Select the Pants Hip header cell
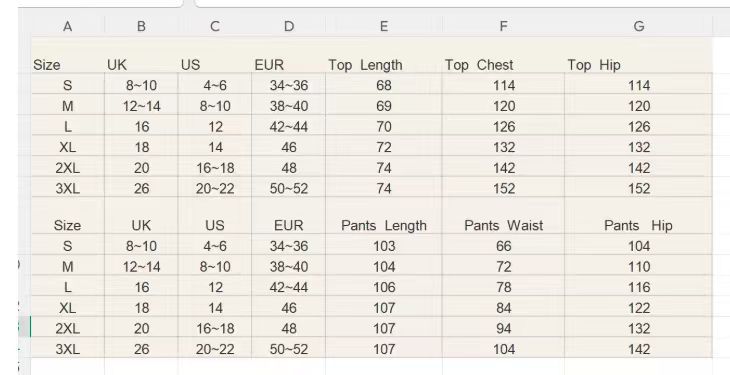Image resolution: width=730 pixels, height=375 pixels. click(x=639, y=225)
